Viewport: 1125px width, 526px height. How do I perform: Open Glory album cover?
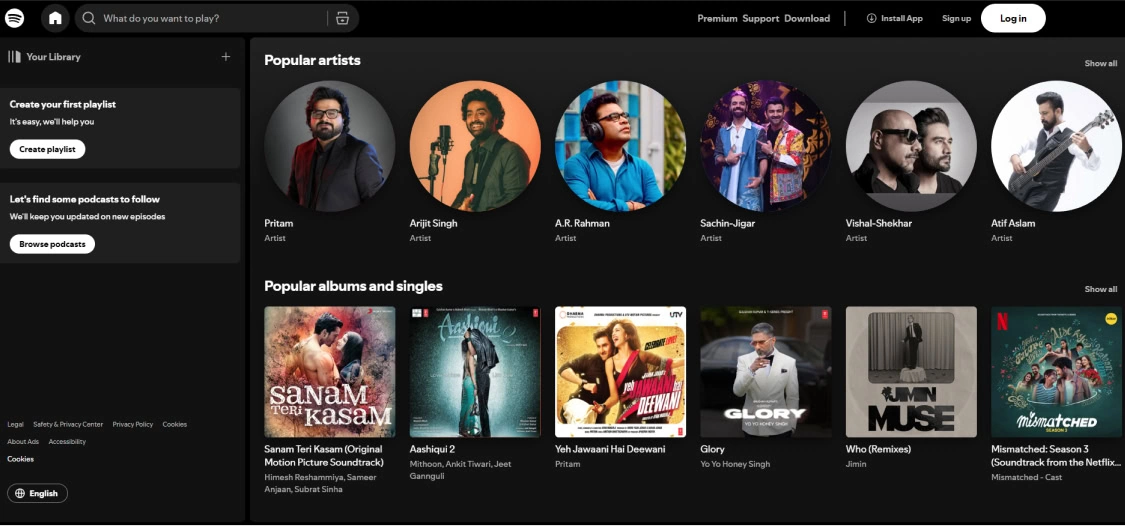[766, 372]
